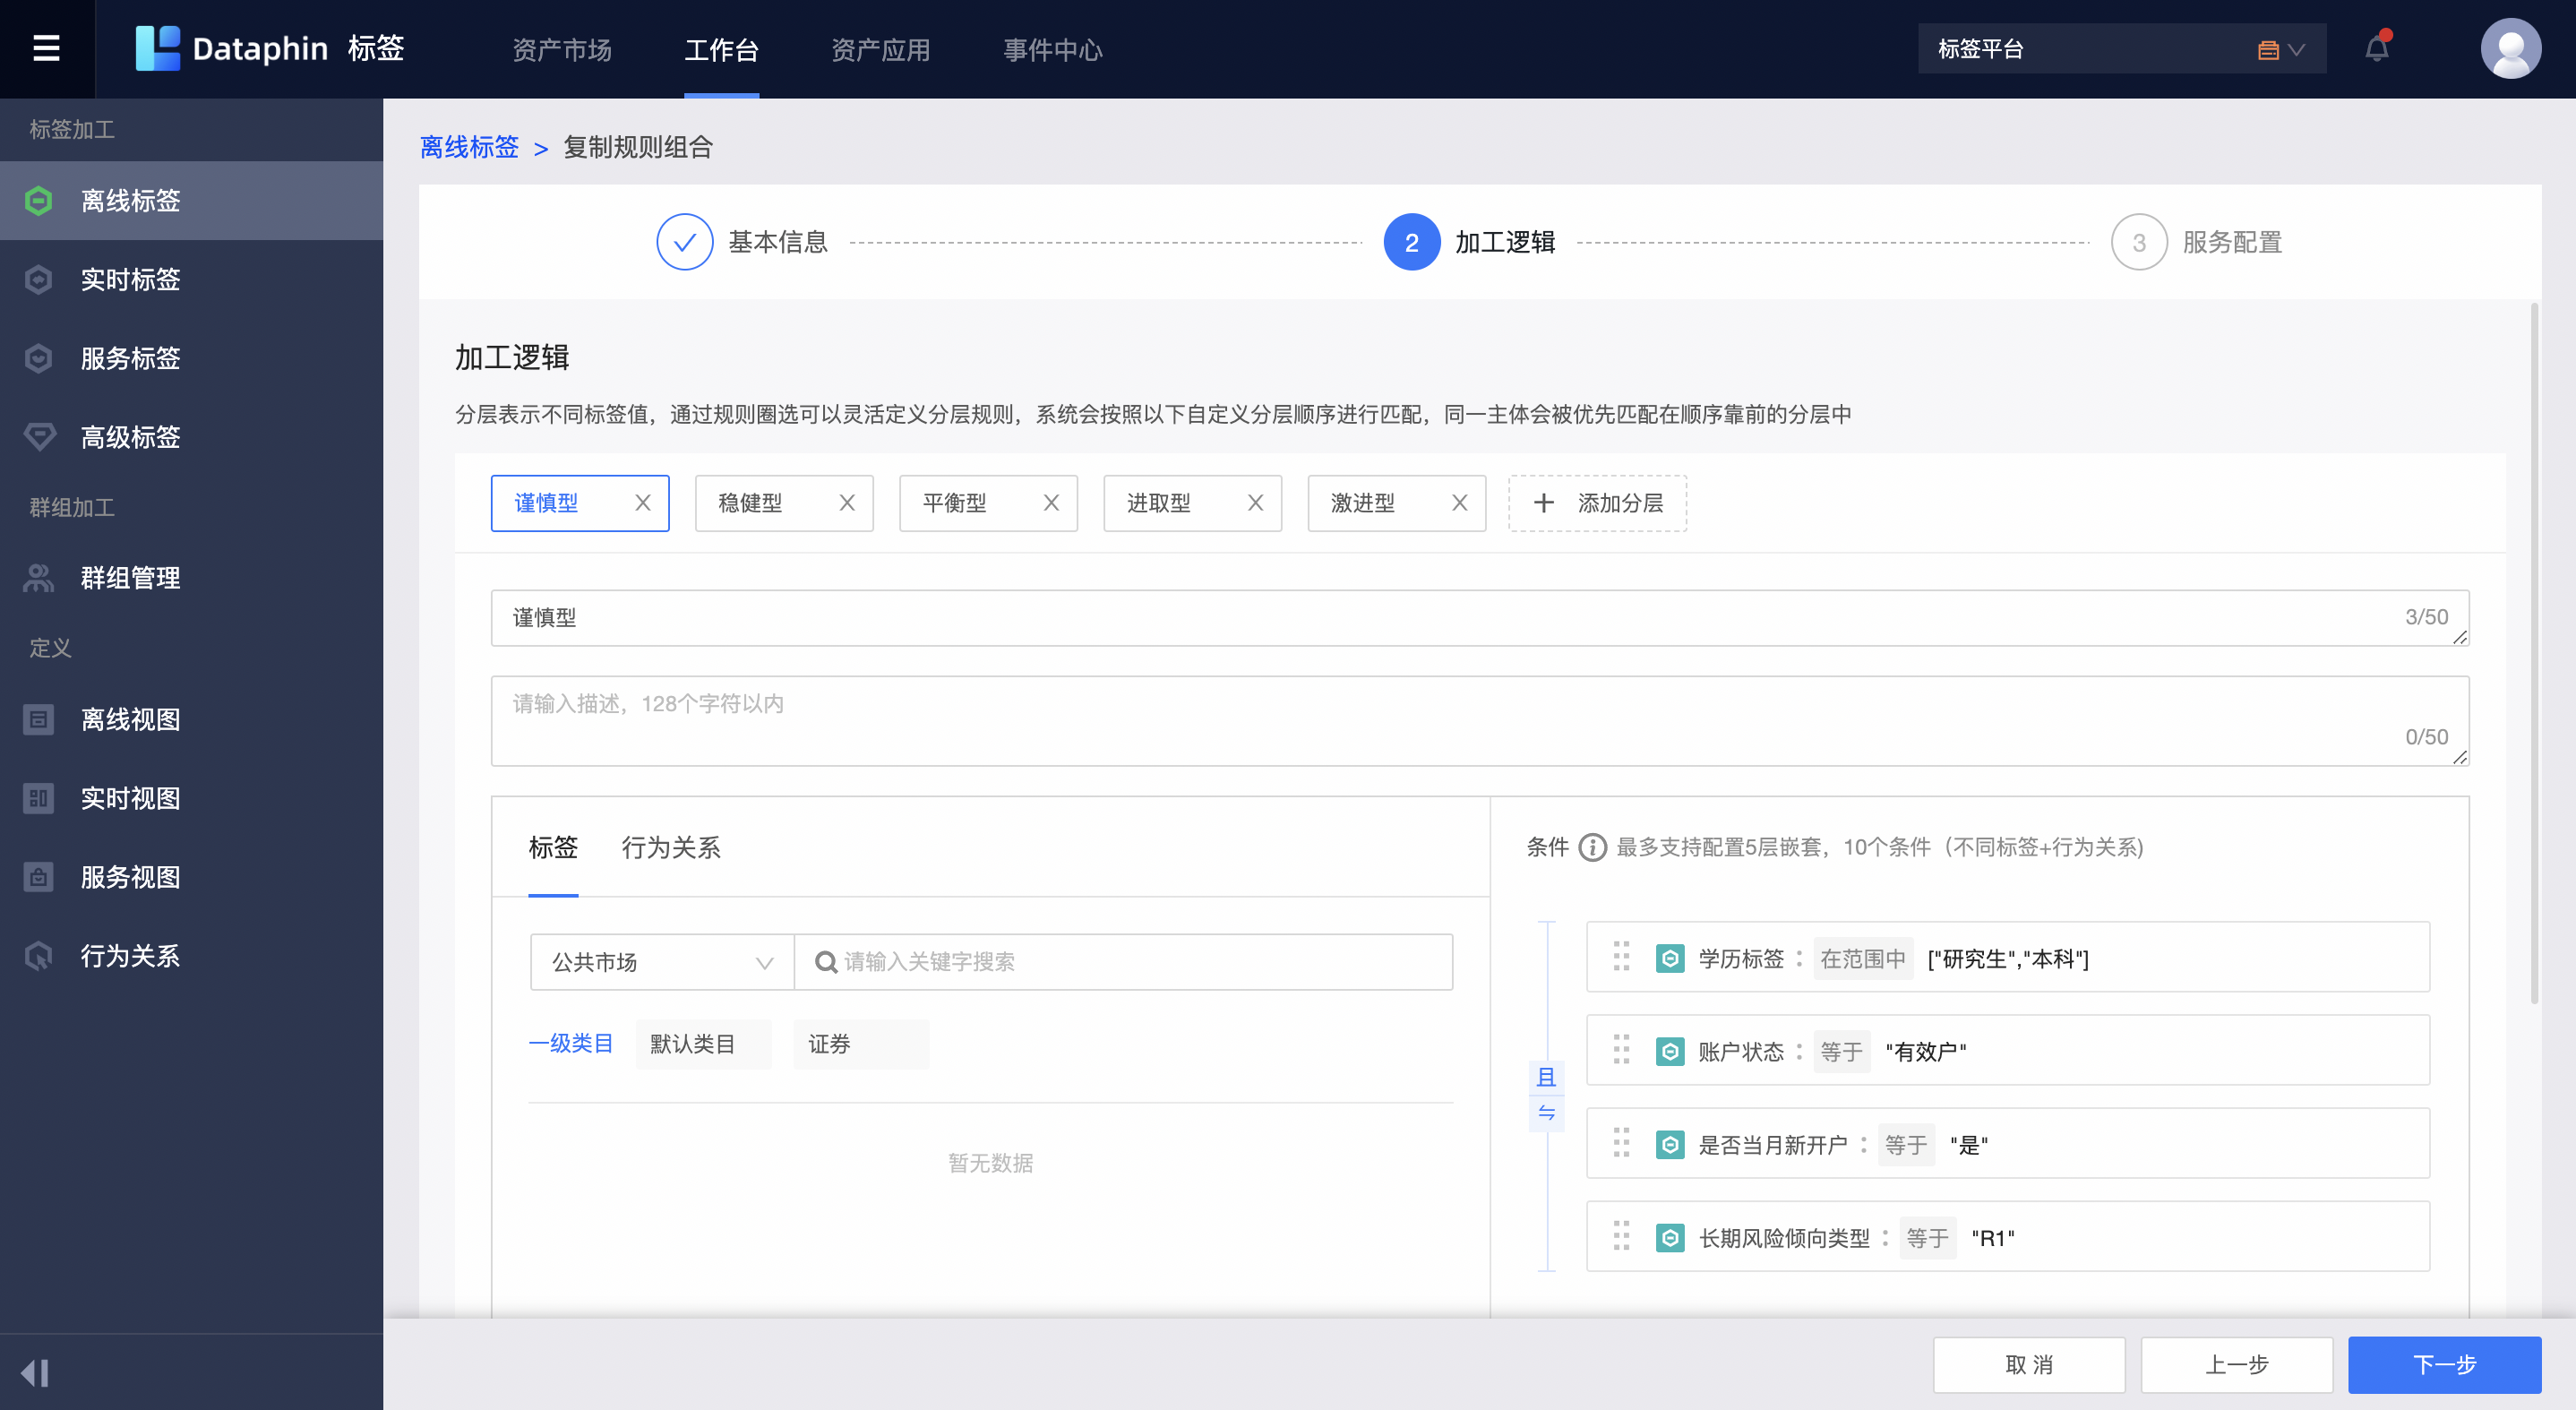Switch to the 行为关系 tab
Image resolution: width=2576 pixels, height=1410 pixels.
pyautogui.click(x=671, y=848)
